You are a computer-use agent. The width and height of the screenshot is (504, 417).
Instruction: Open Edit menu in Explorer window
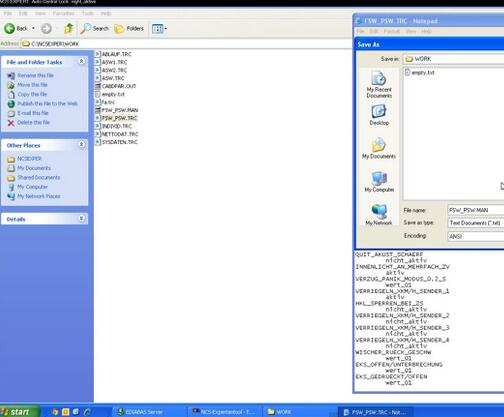[23, 13]
